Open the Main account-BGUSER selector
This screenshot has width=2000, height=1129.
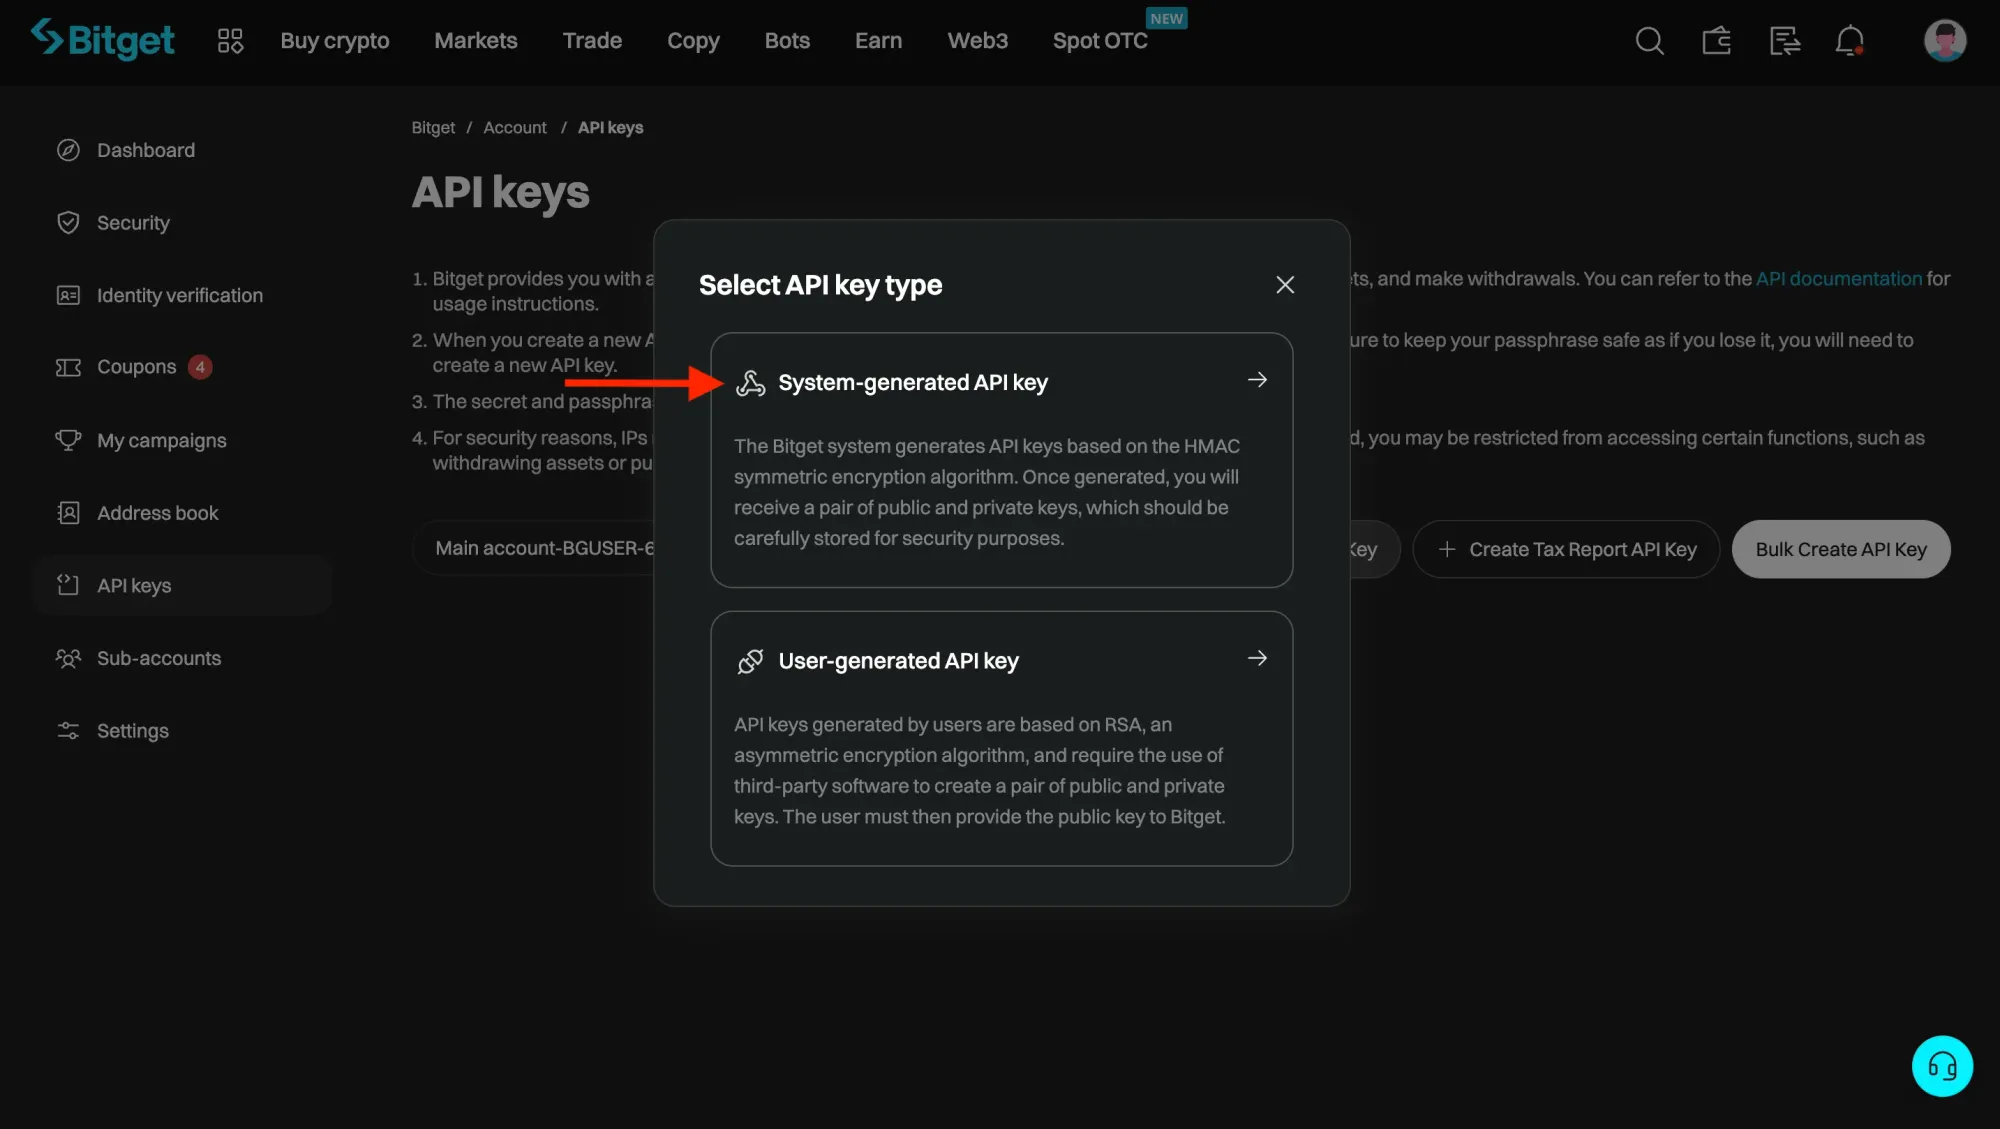coord(533,548)
